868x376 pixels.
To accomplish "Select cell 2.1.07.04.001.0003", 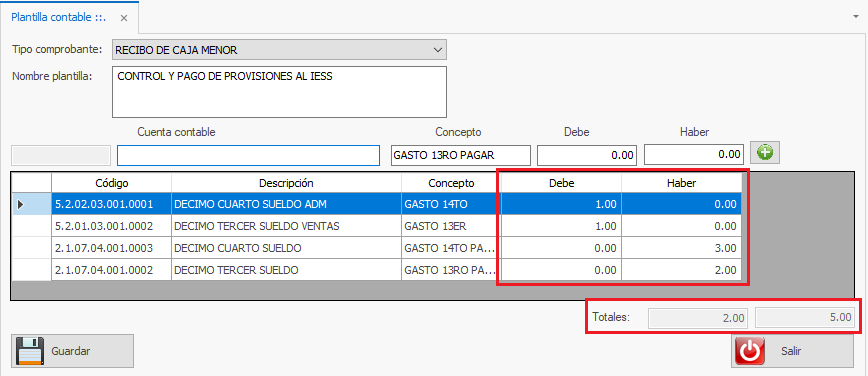I will click(111, 248).
